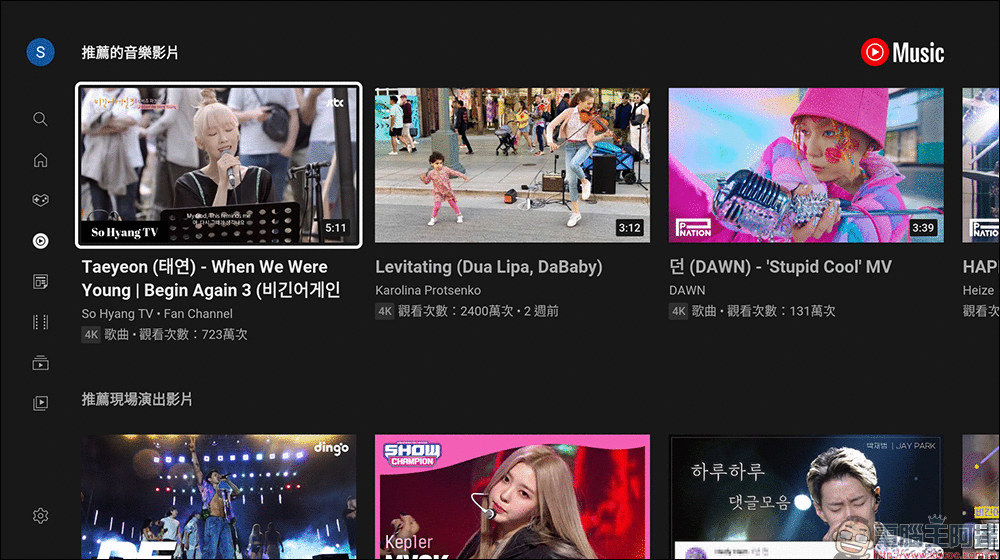Viewport: 1000px width, 560px height.
Task: Open Settings gear icon
Action: pos(40,515)
